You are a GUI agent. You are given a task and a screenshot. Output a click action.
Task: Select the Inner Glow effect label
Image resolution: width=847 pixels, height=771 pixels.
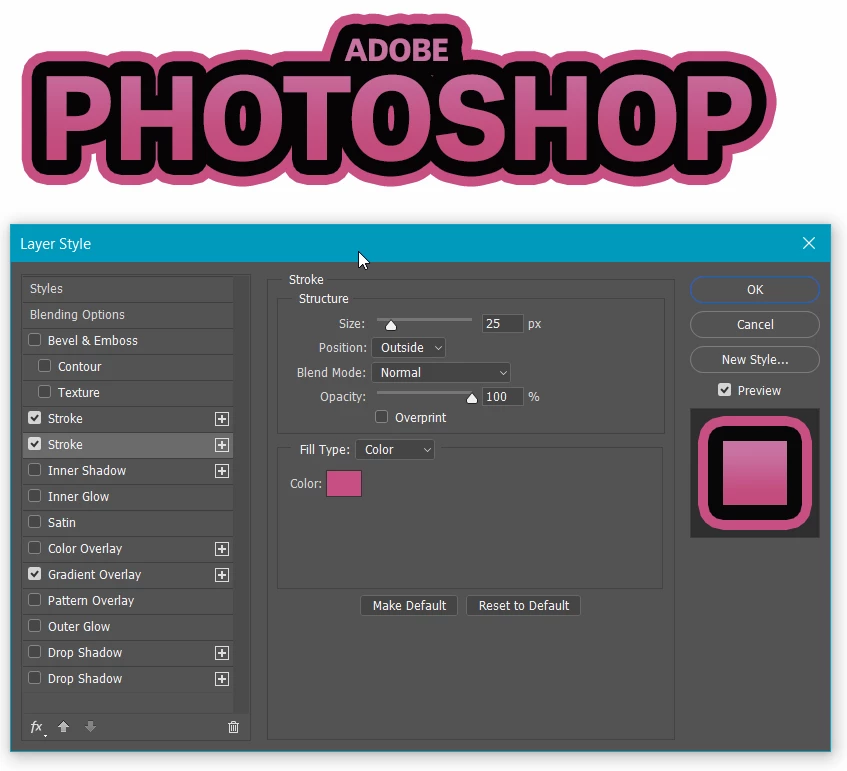[78, 497]
